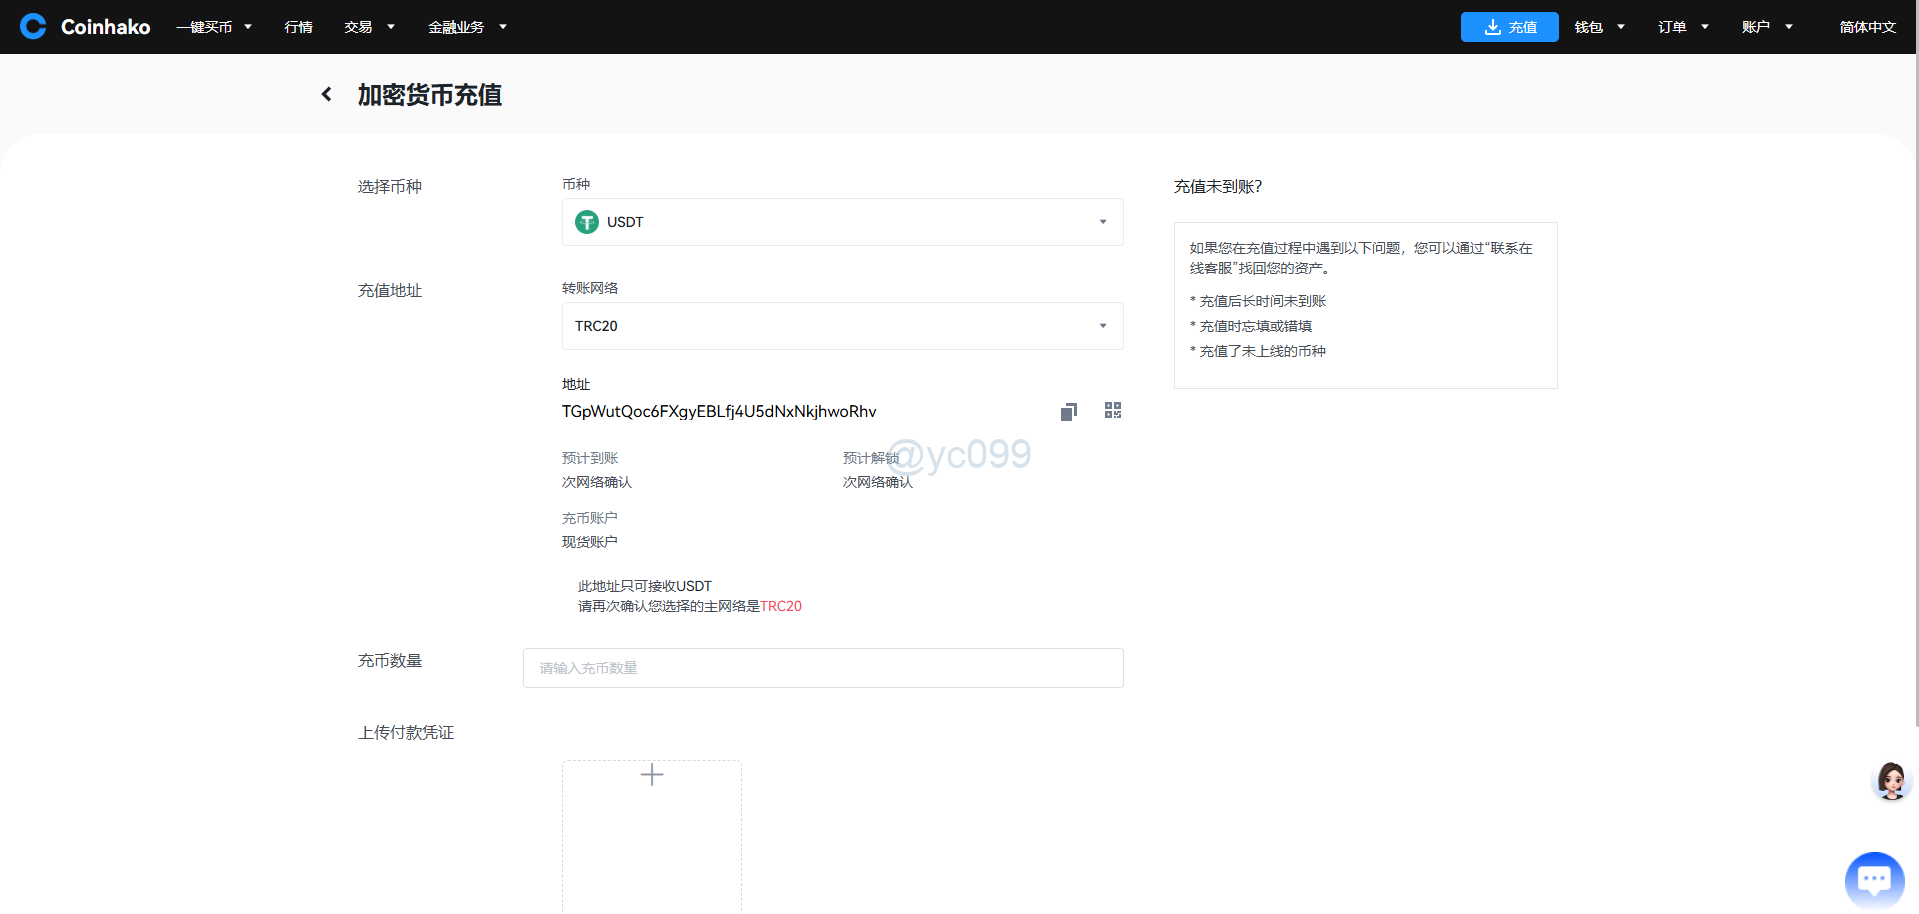Expand the 钱包 menu

[1599, 27]
